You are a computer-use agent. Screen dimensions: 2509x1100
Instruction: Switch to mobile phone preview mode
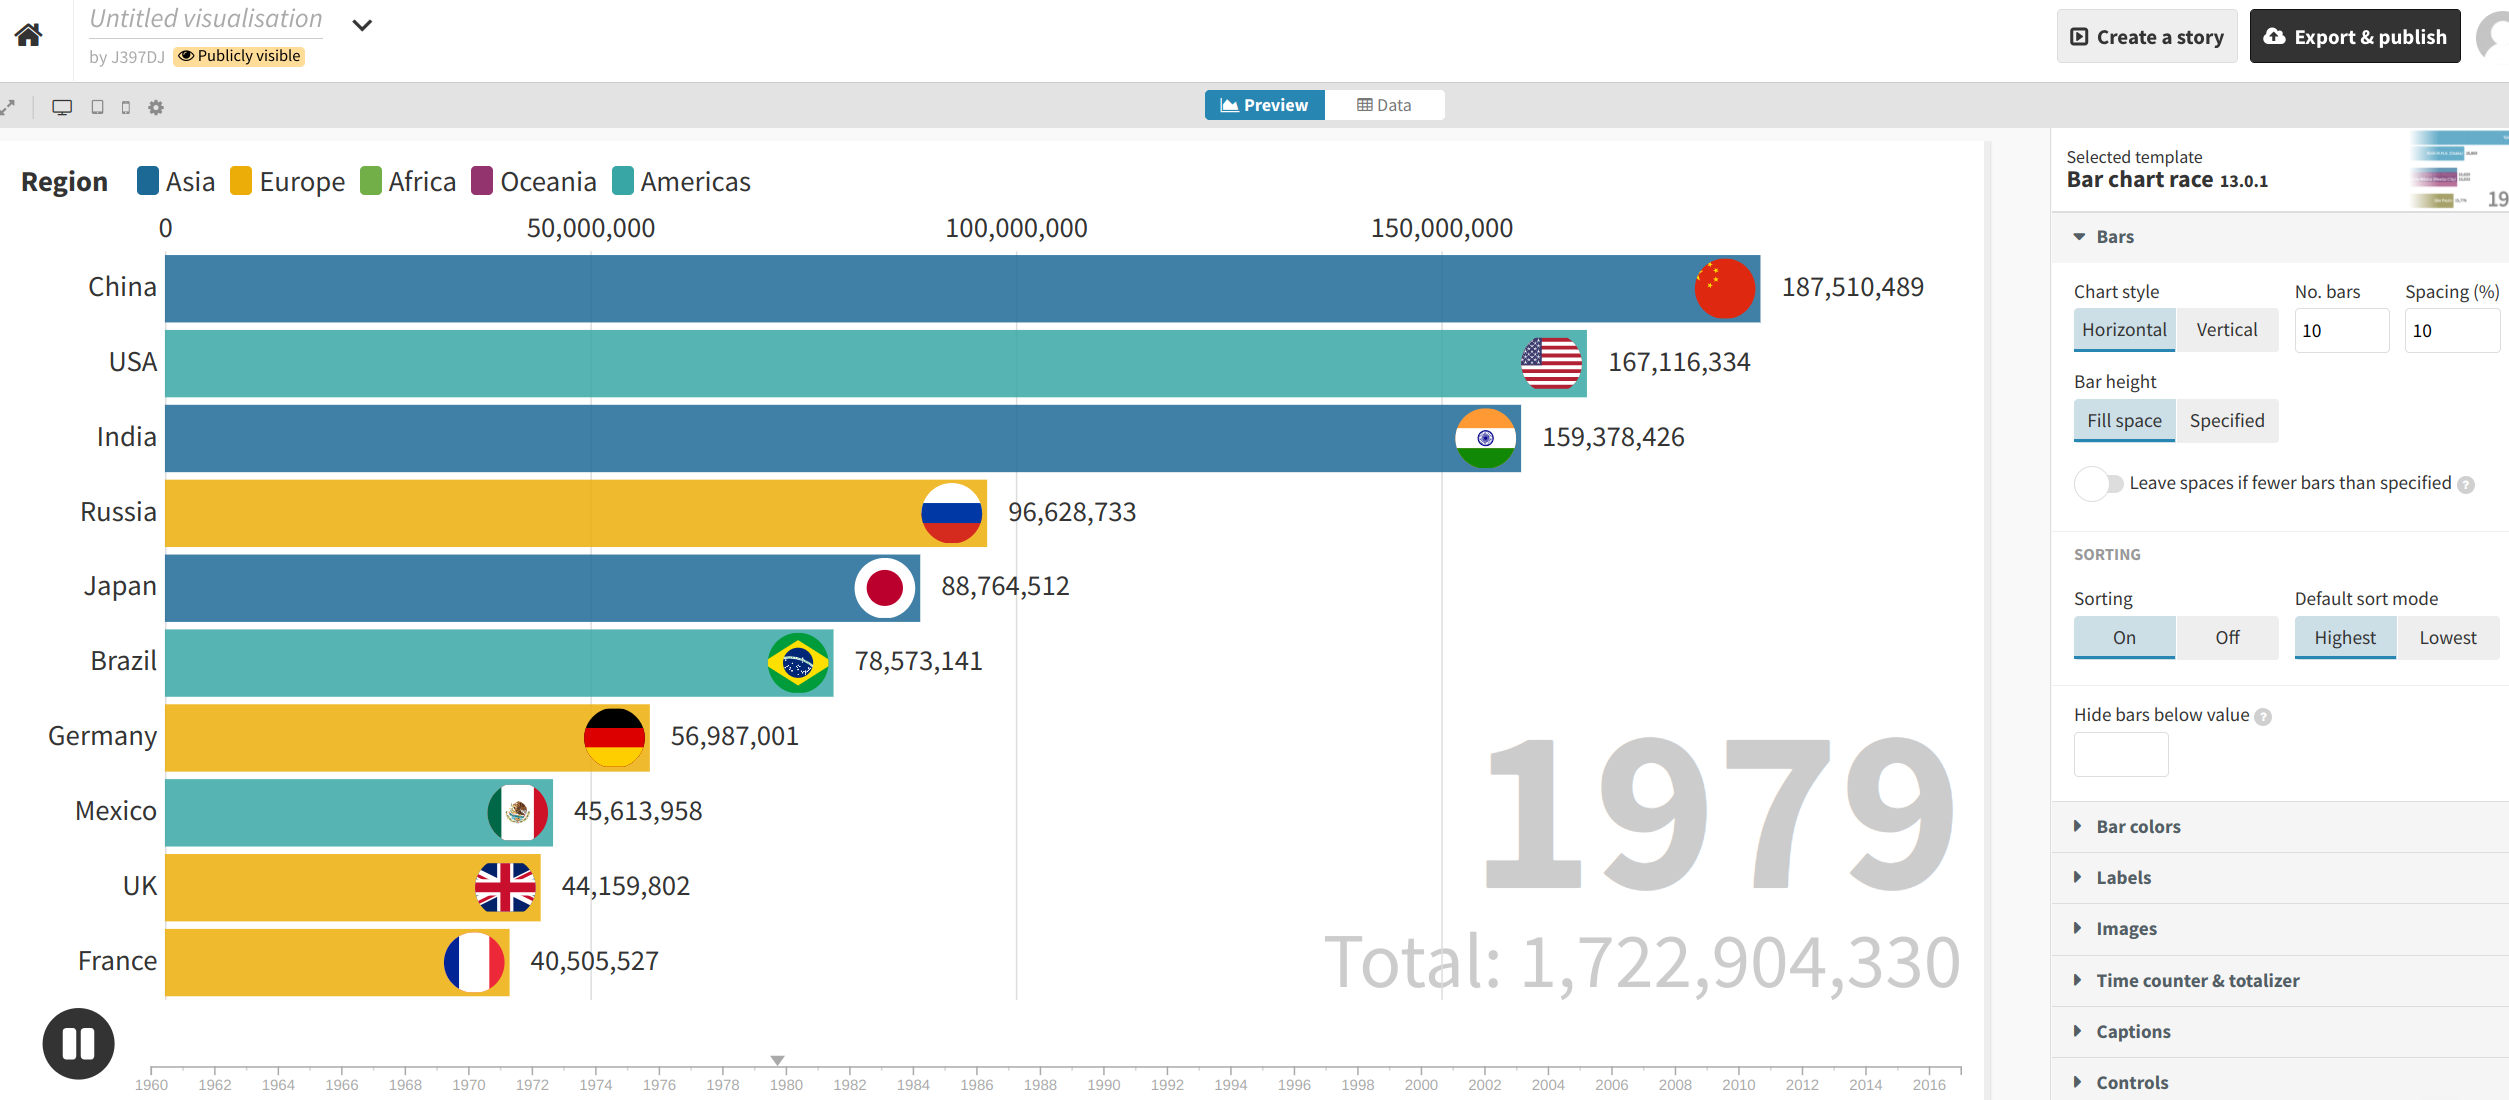(125, 107)
